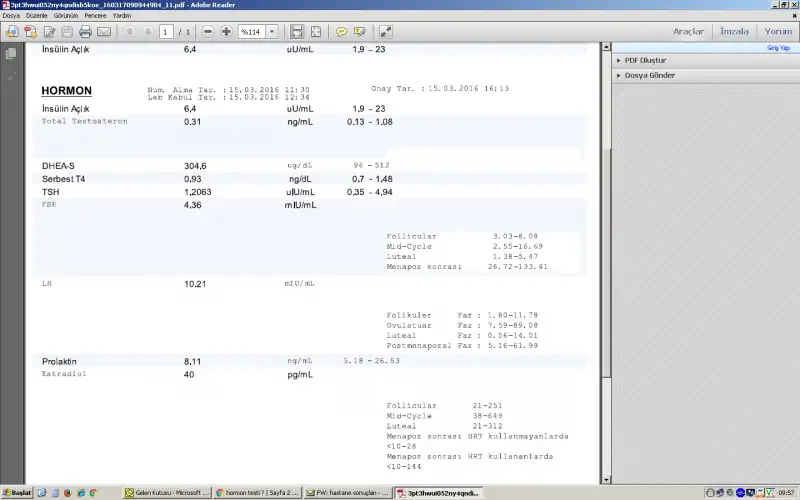Click the Başlat start button
The image size is (800, 500).
tap(17, 493)
